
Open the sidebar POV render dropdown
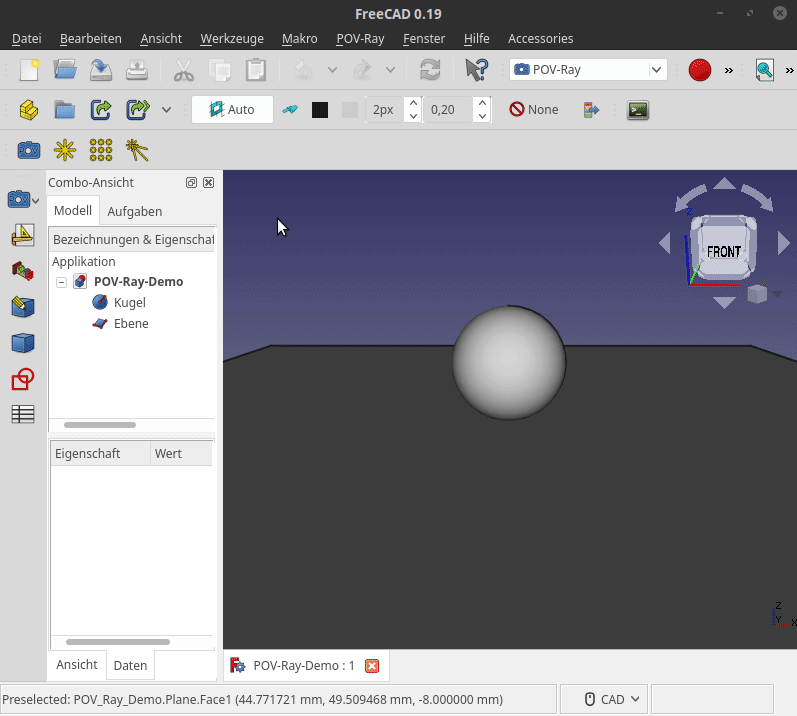point(36,201)
